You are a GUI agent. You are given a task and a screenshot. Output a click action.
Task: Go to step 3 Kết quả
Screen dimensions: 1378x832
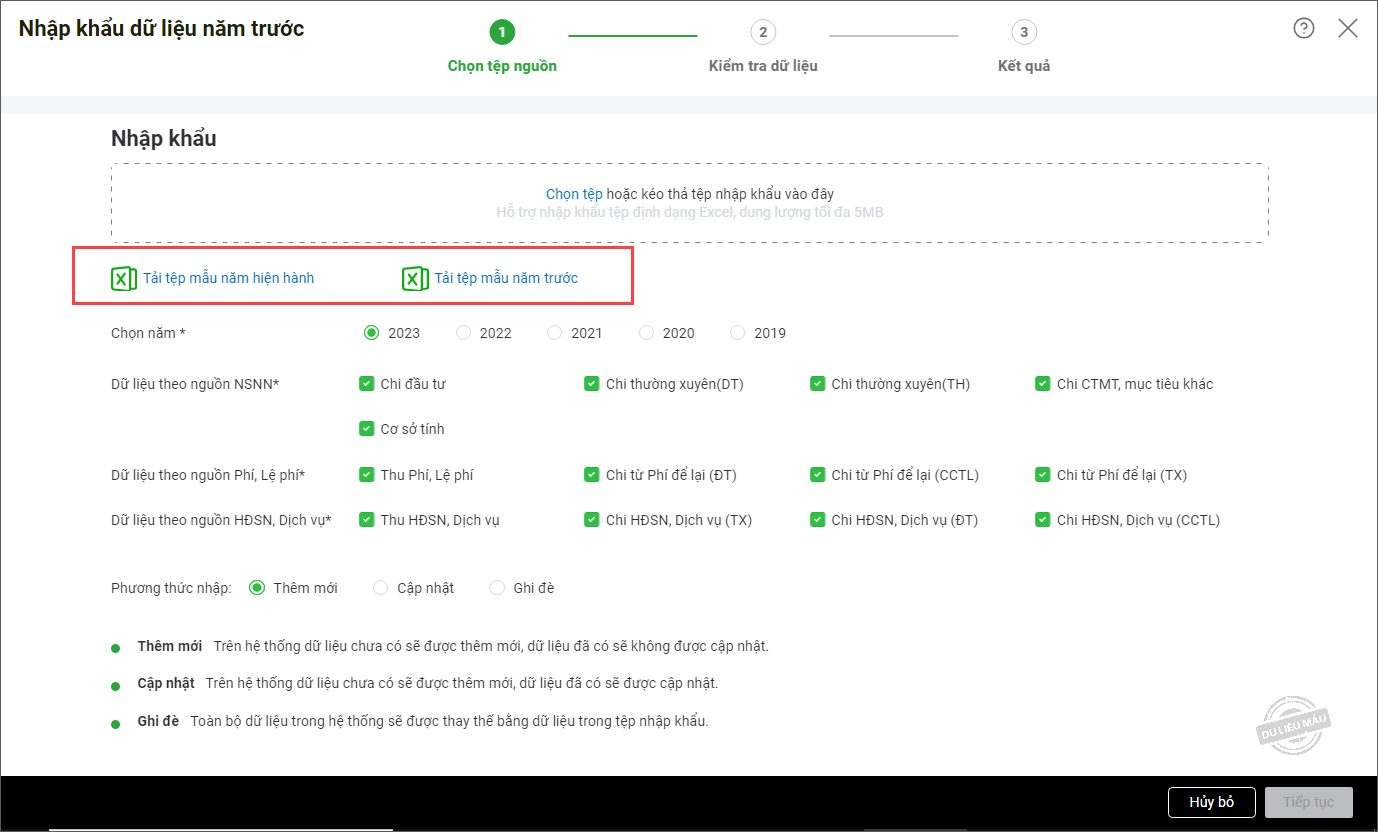pos(1023,33)
